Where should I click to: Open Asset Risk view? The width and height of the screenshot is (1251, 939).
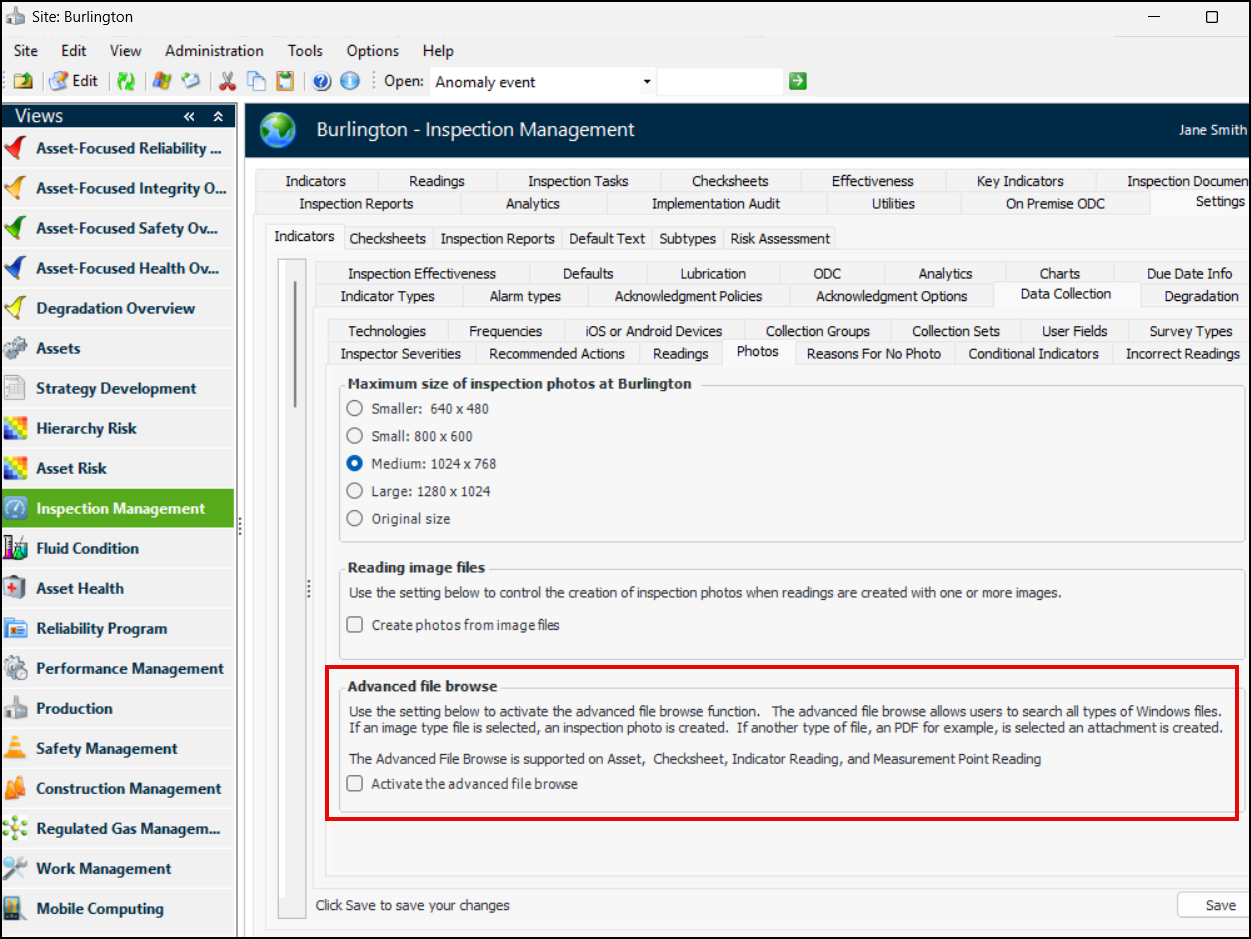coord(118,468)
